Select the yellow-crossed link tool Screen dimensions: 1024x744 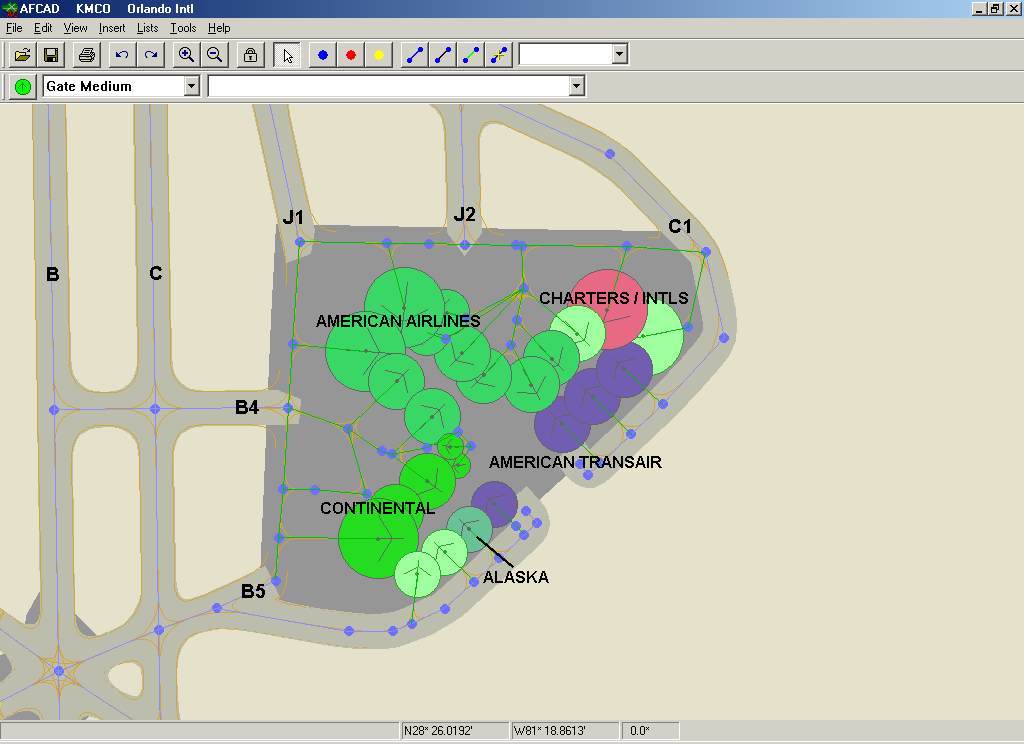click(499, 55)
